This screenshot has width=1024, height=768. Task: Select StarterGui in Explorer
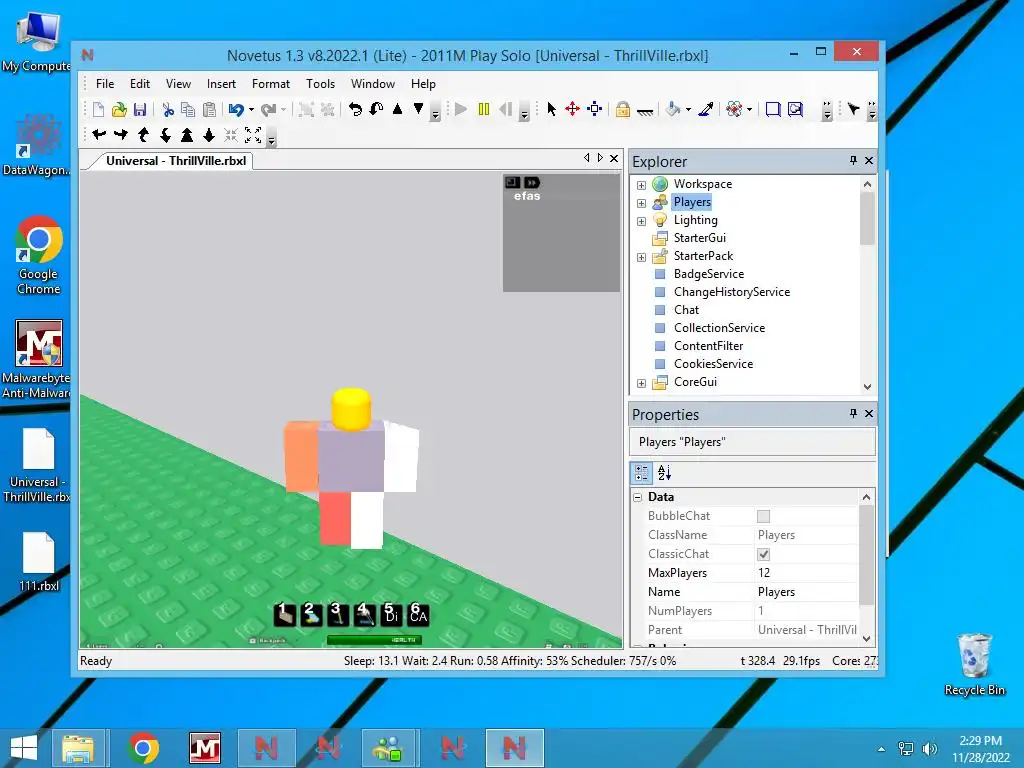pyautogui.click(x=699, y=238)
